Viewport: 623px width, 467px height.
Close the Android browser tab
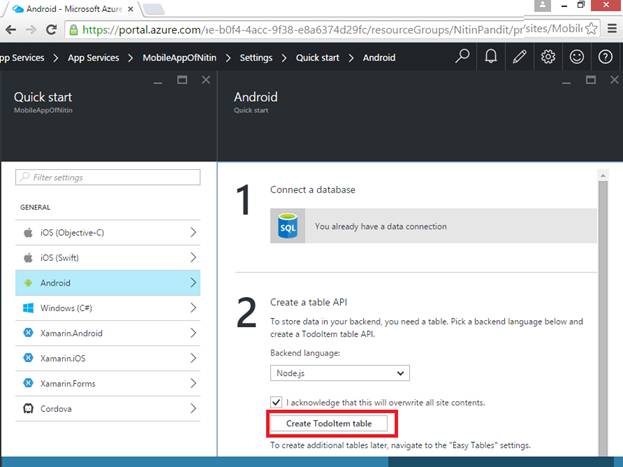tap(130, 9)
